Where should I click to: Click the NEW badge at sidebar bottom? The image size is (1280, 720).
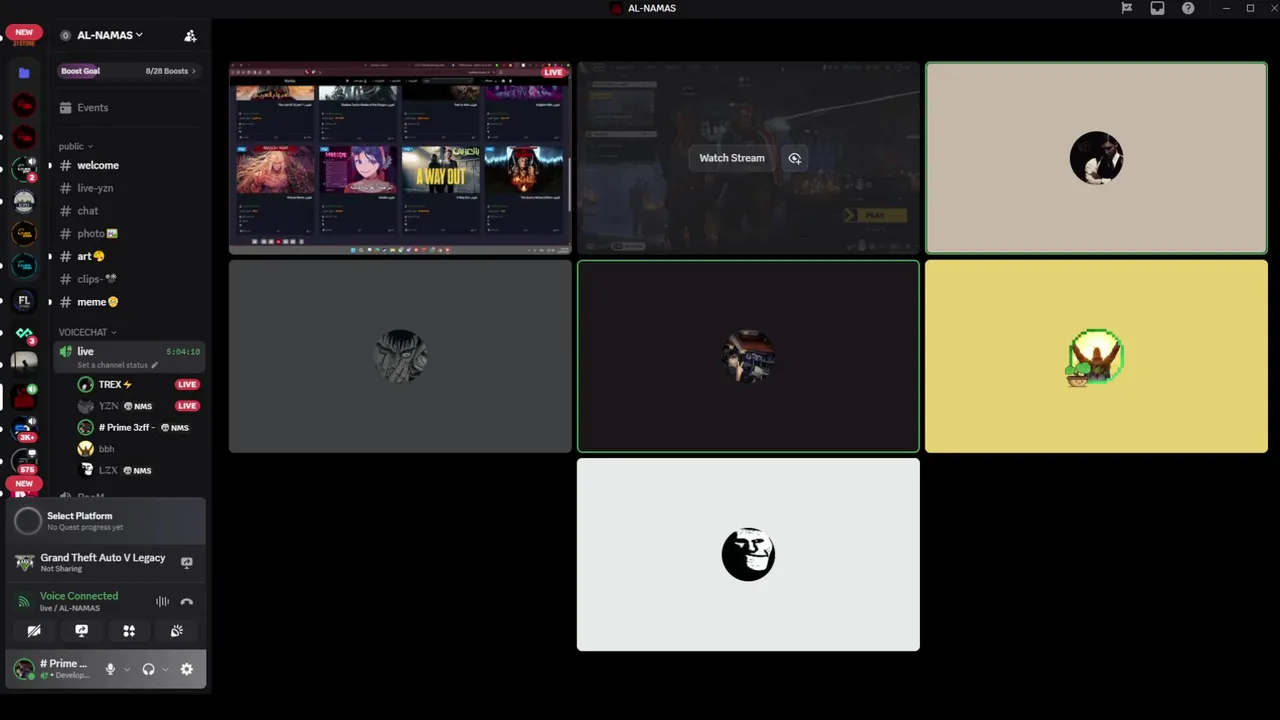coord(24,484)
